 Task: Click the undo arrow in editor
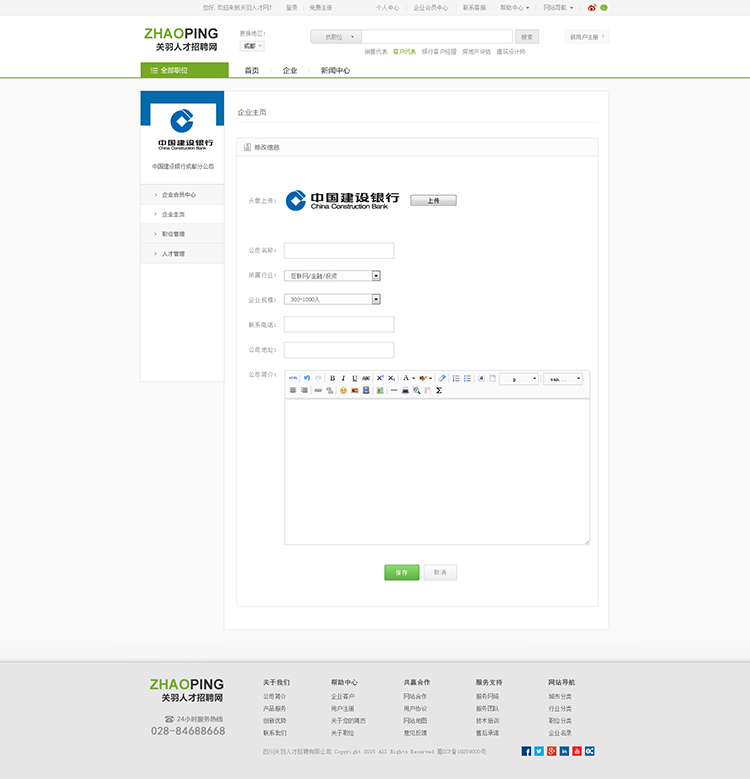pyautogui.click(x=306, y=378)
